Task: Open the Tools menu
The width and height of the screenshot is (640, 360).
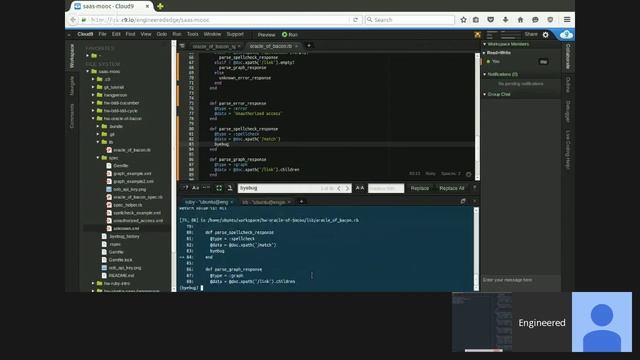Action: 193,34
